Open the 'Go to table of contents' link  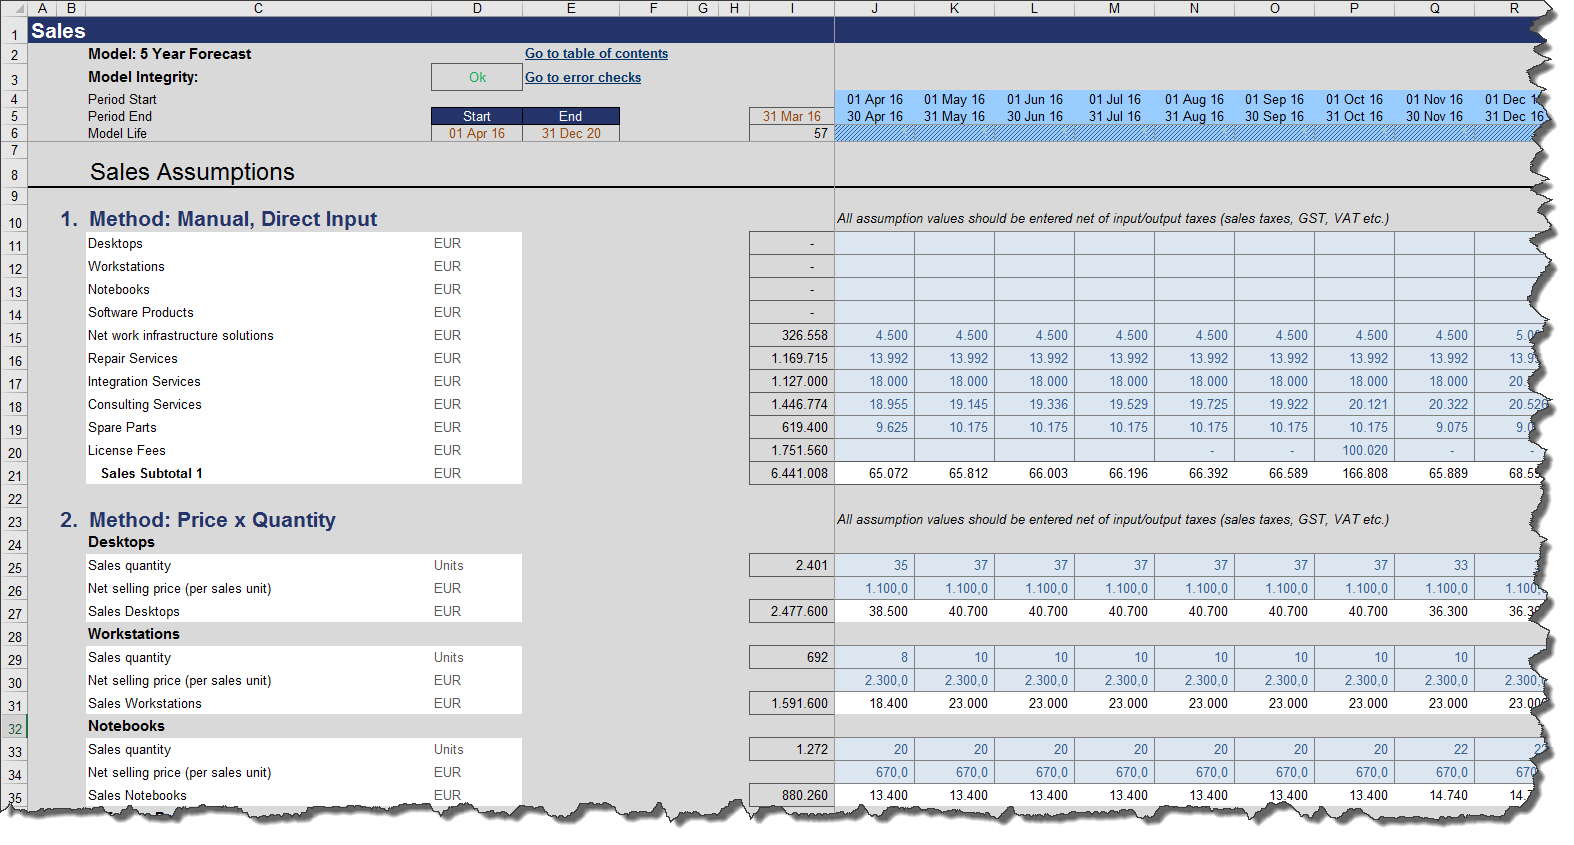tap(596, 54)
